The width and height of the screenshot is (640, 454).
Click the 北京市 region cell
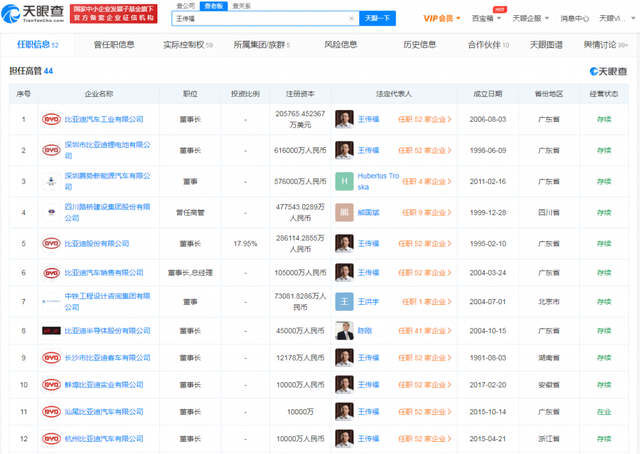pos(549,302)
